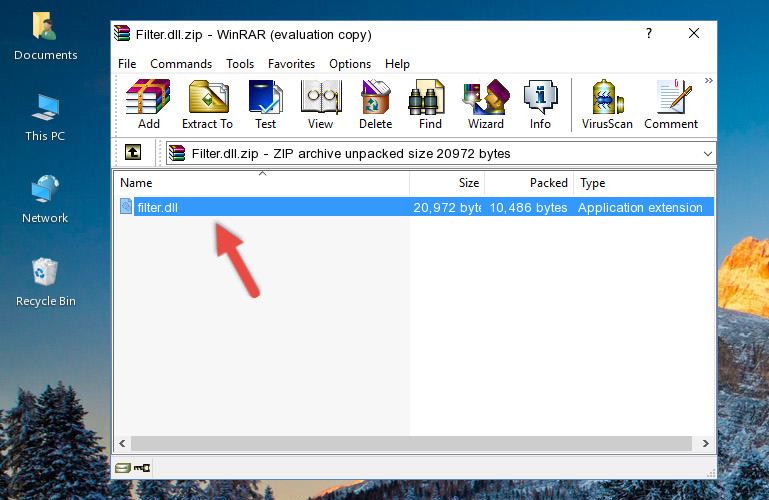Image resolution: width=769 pixels, height=500 pixels.
Task: Open the Find binoculars tool
Action: tap(430, 104)
